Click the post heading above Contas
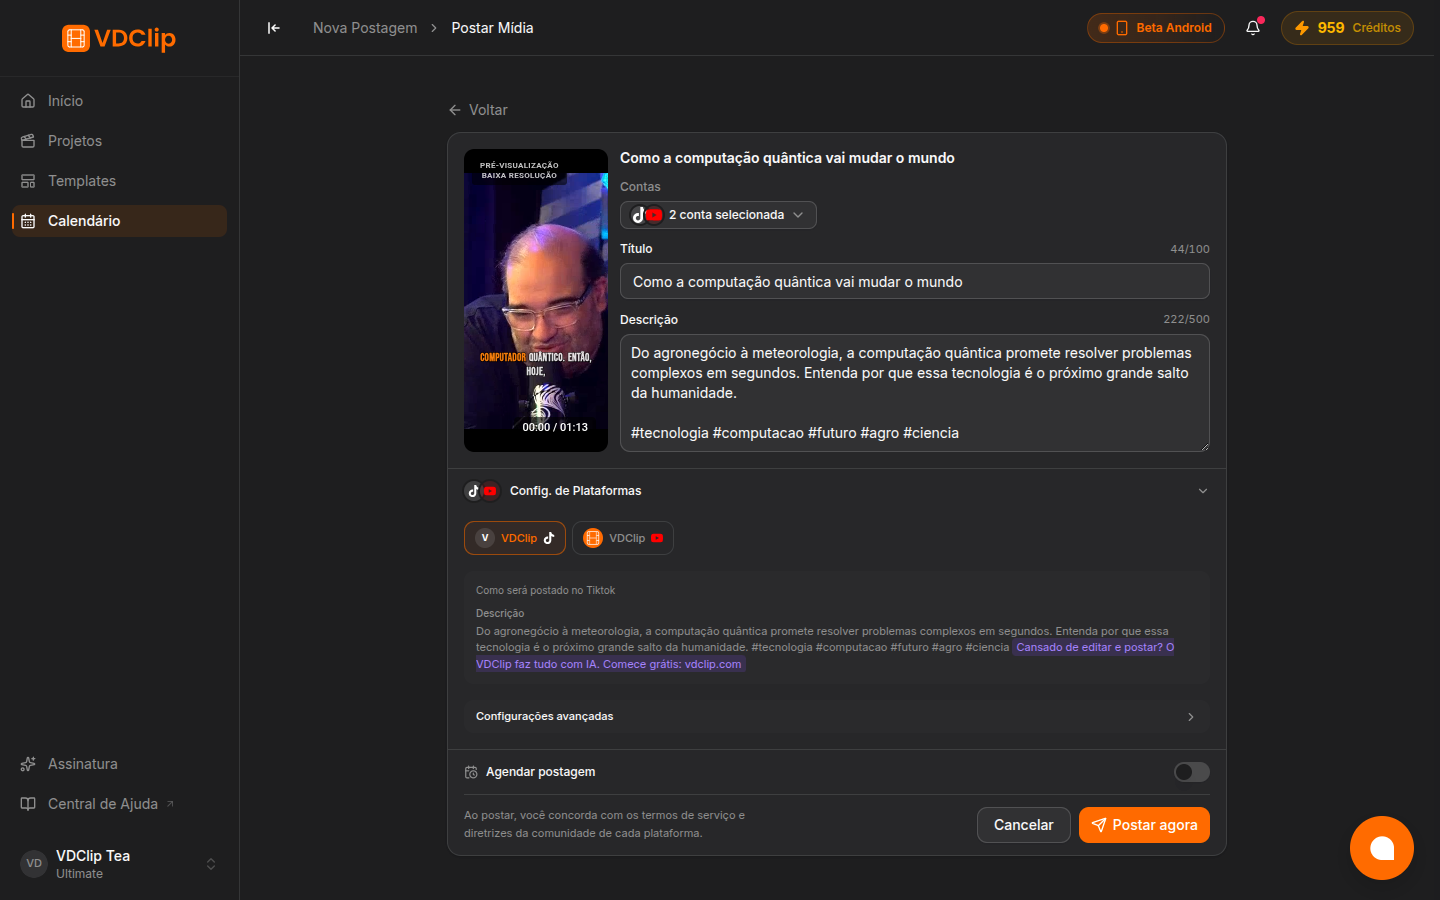The width and height of the screenshot is (1440, 900). tap(787, 158)
